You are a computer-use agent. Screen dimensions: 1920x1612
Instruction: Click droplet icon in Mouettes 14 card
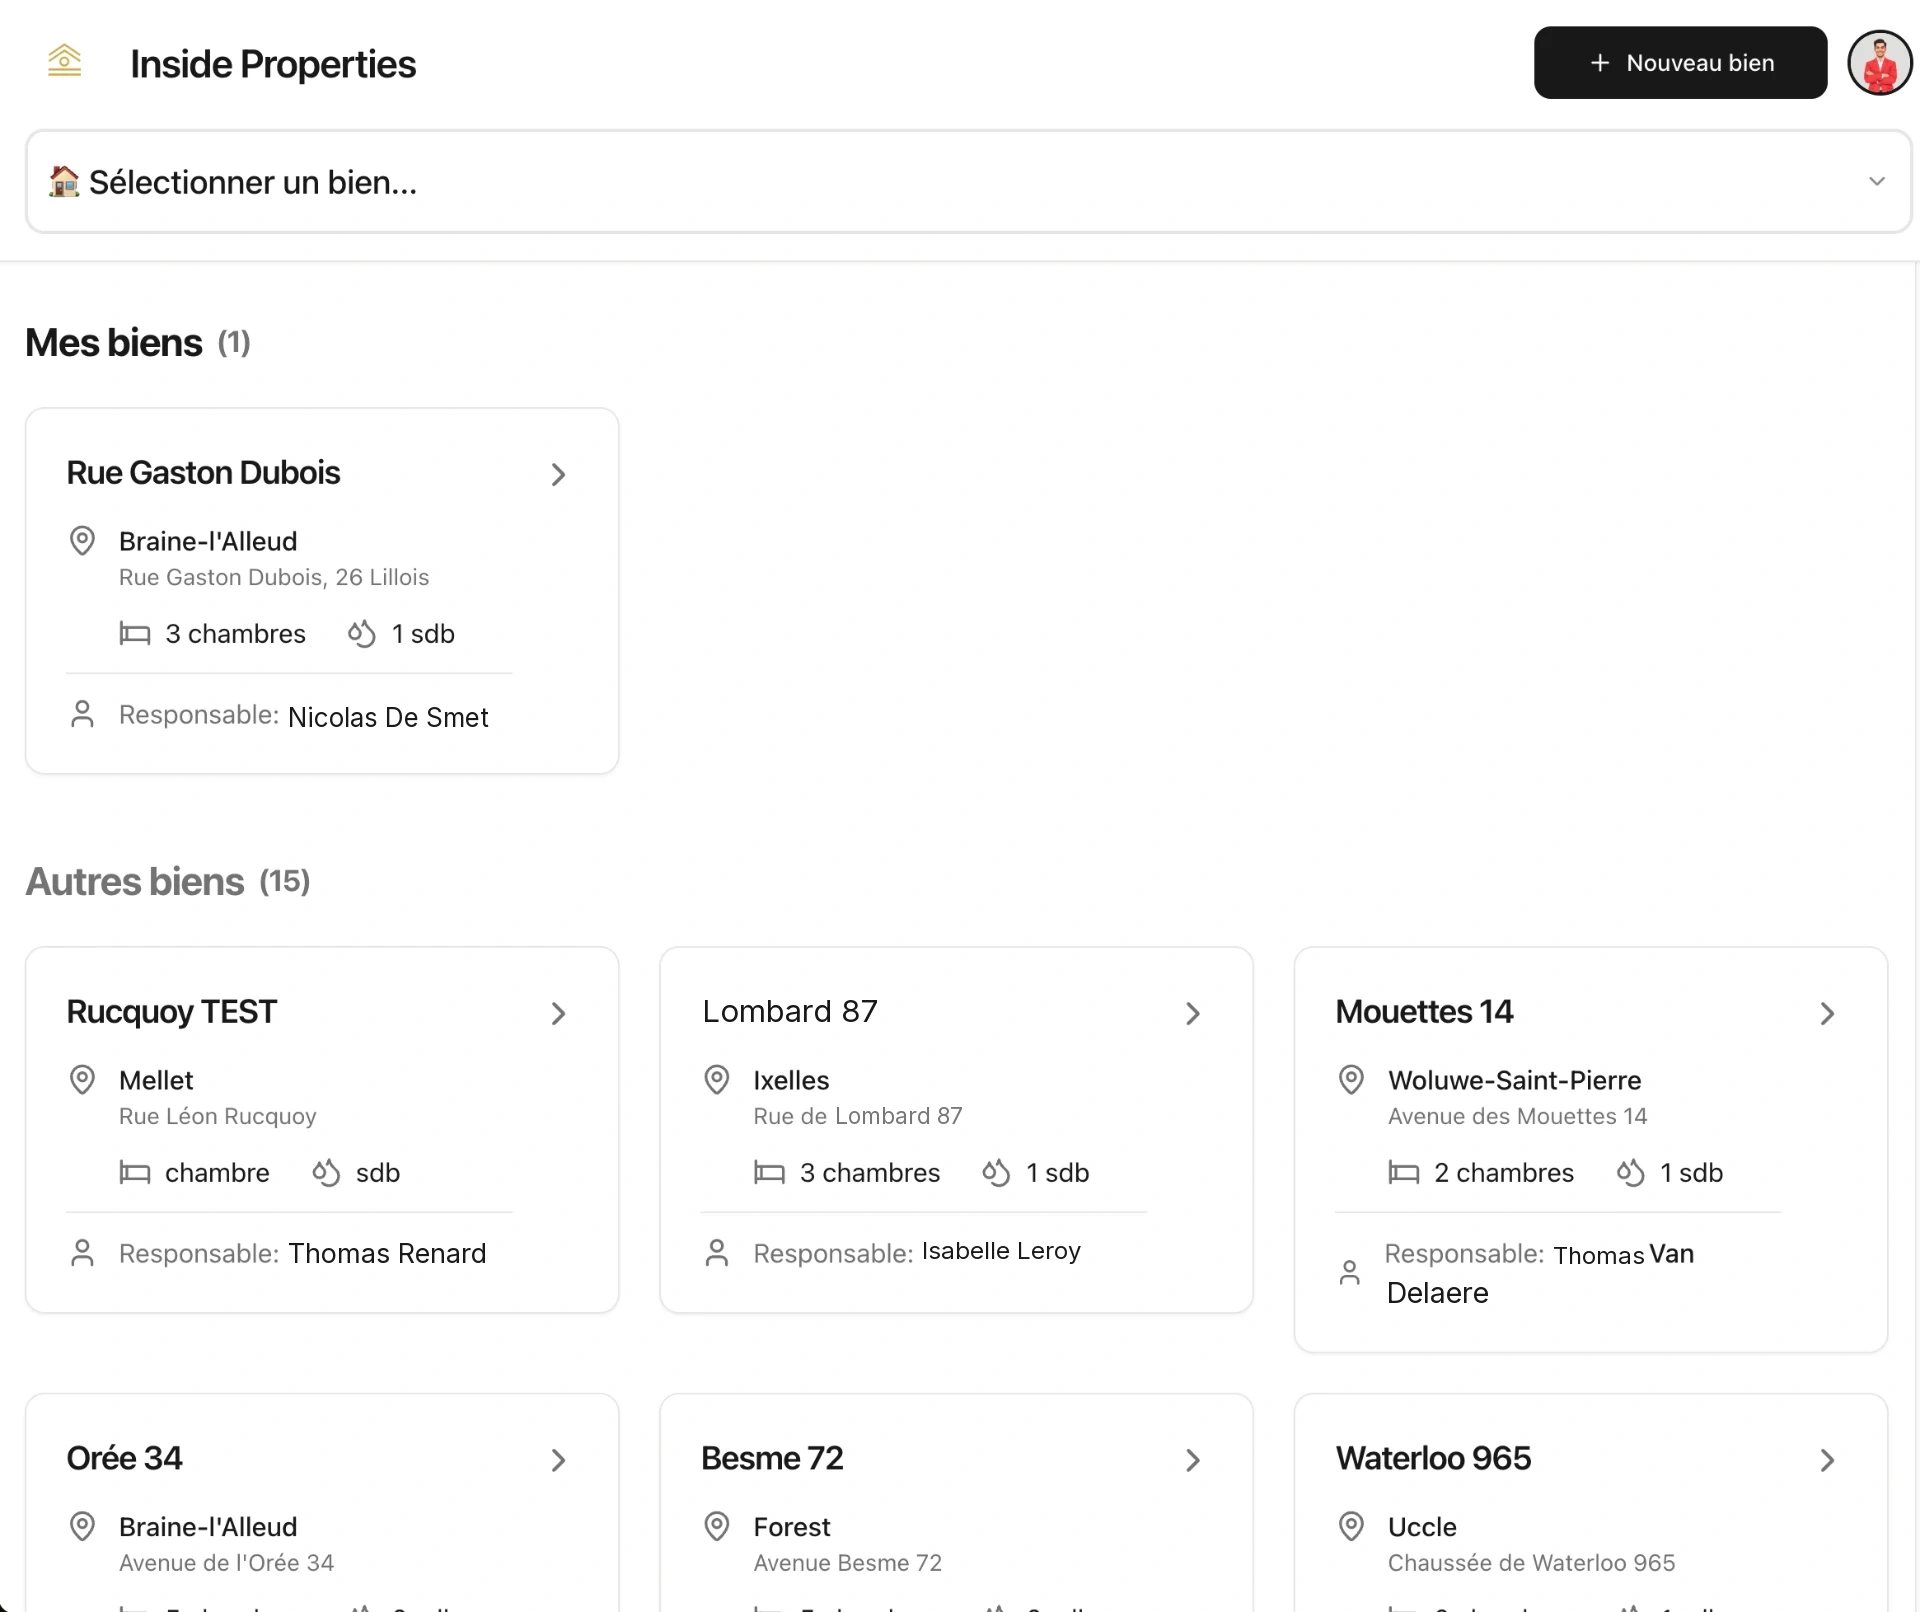pos(1630,1172)
